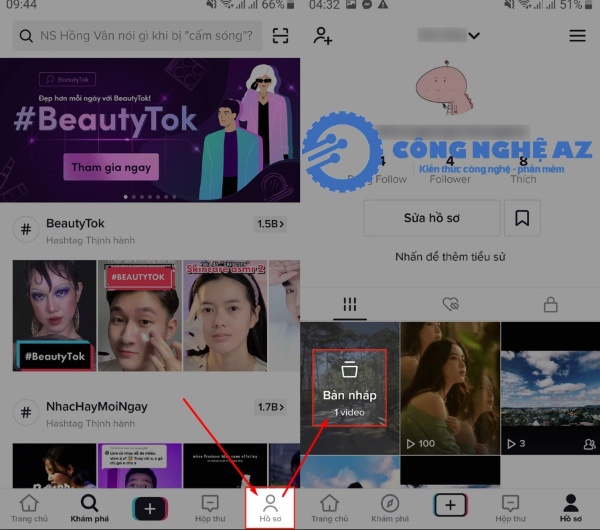The height and width of the screenshot is (530, 600).
Task: Switch to the videos grid tab
Action: tap(350, 305)
